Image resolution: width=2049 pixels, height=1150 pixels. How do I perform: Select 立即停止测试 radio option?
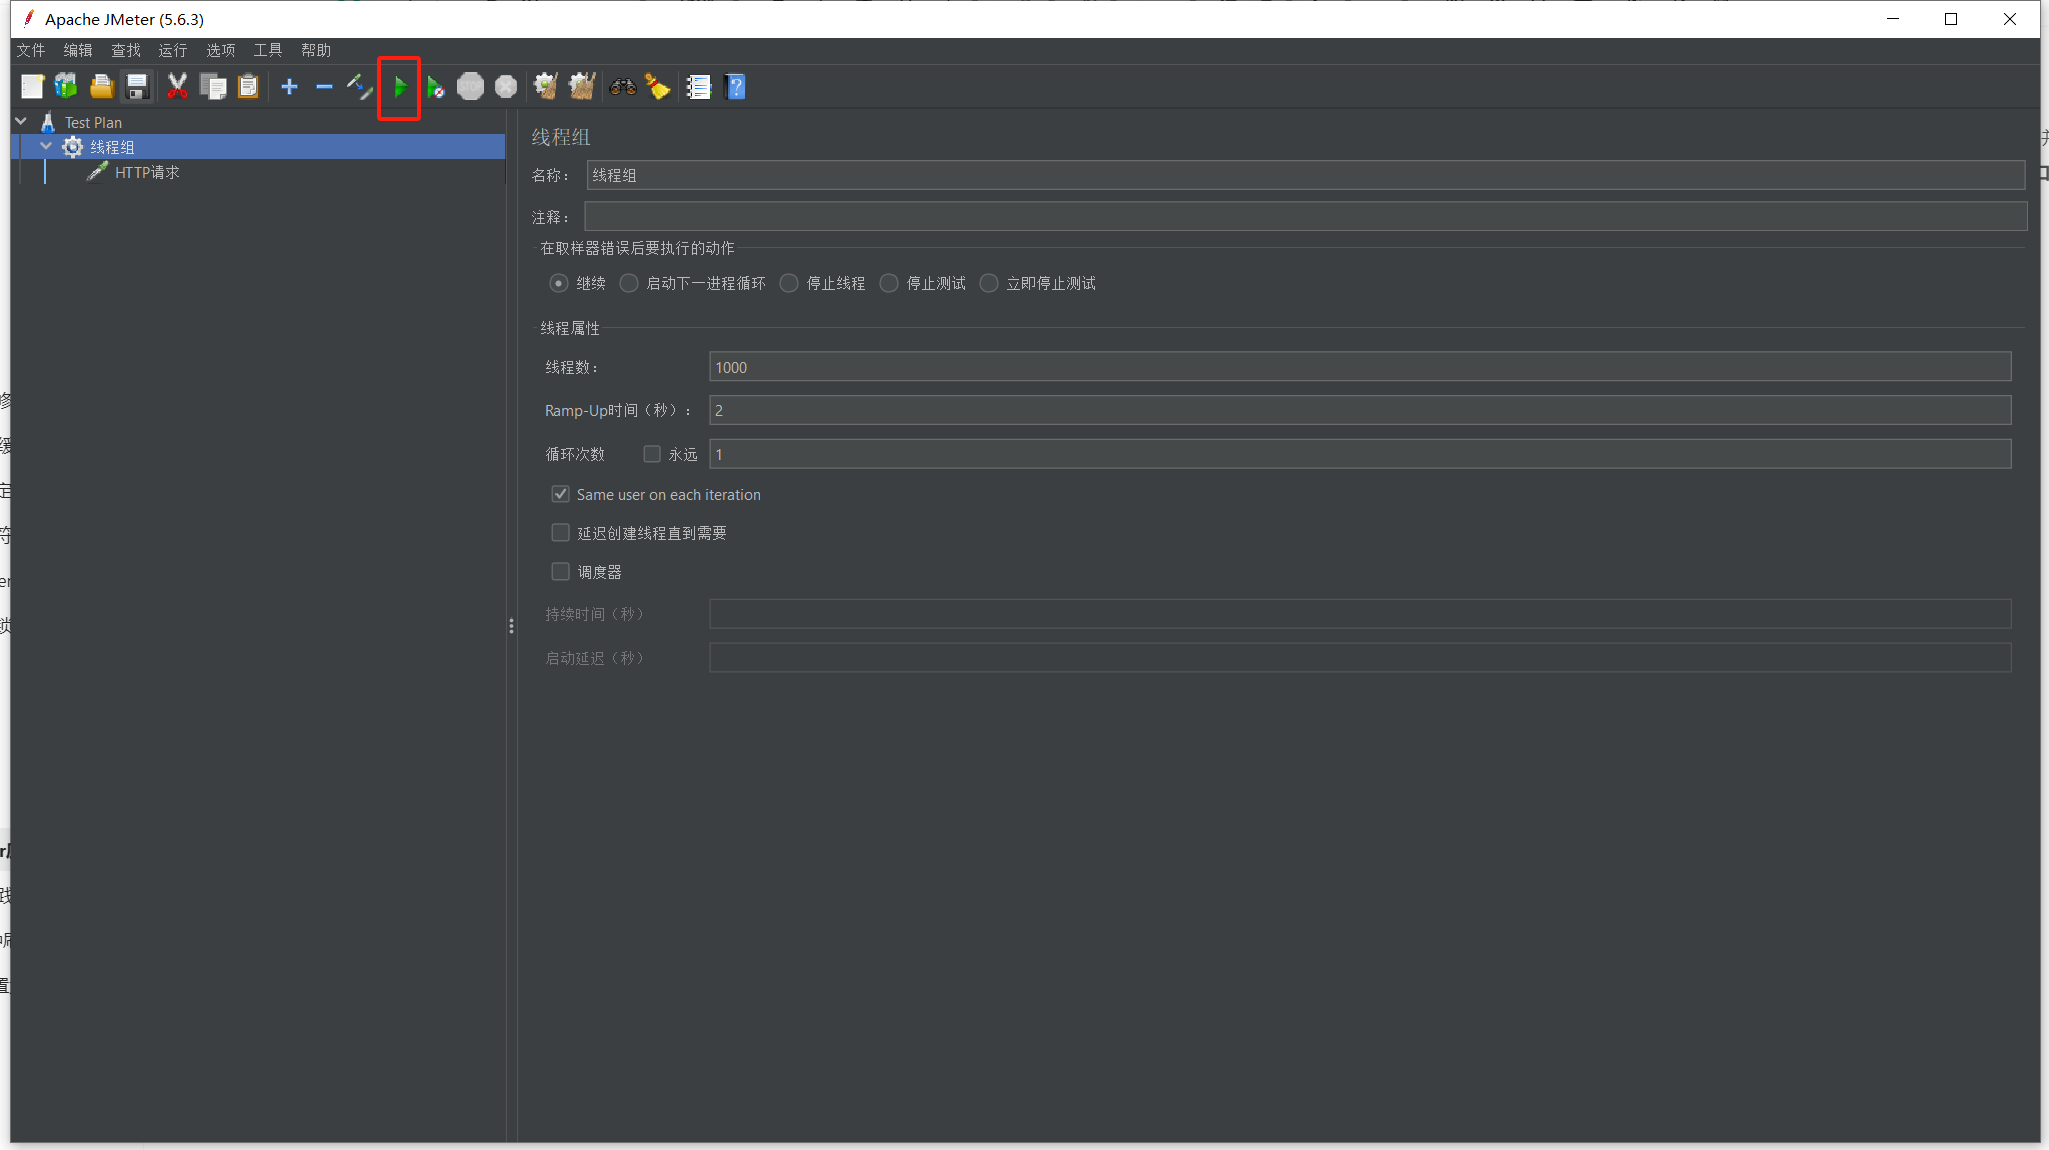[x=989, y=283]
